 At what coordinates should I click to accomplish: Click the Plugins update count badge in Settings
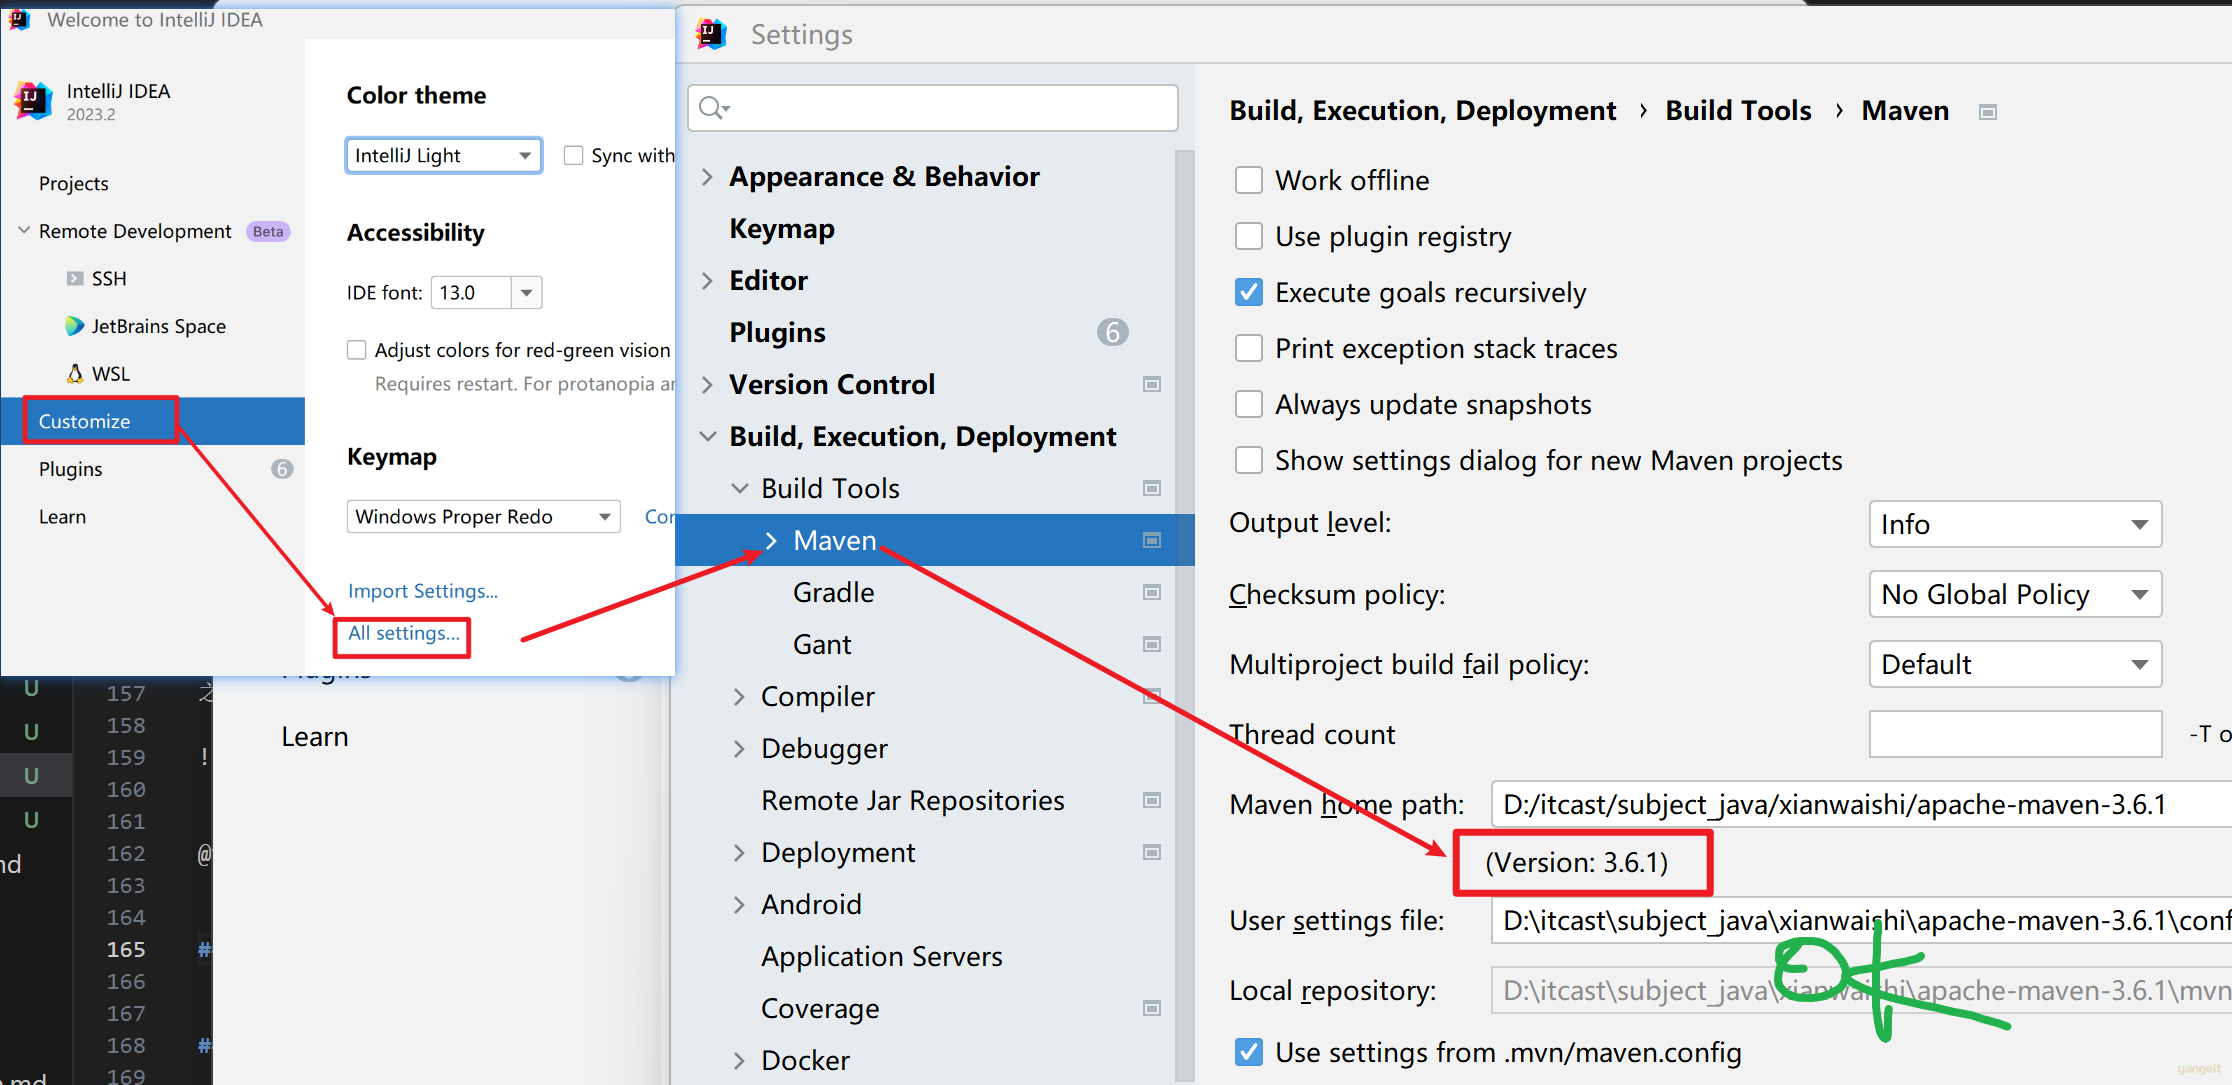click(1112, 332)
